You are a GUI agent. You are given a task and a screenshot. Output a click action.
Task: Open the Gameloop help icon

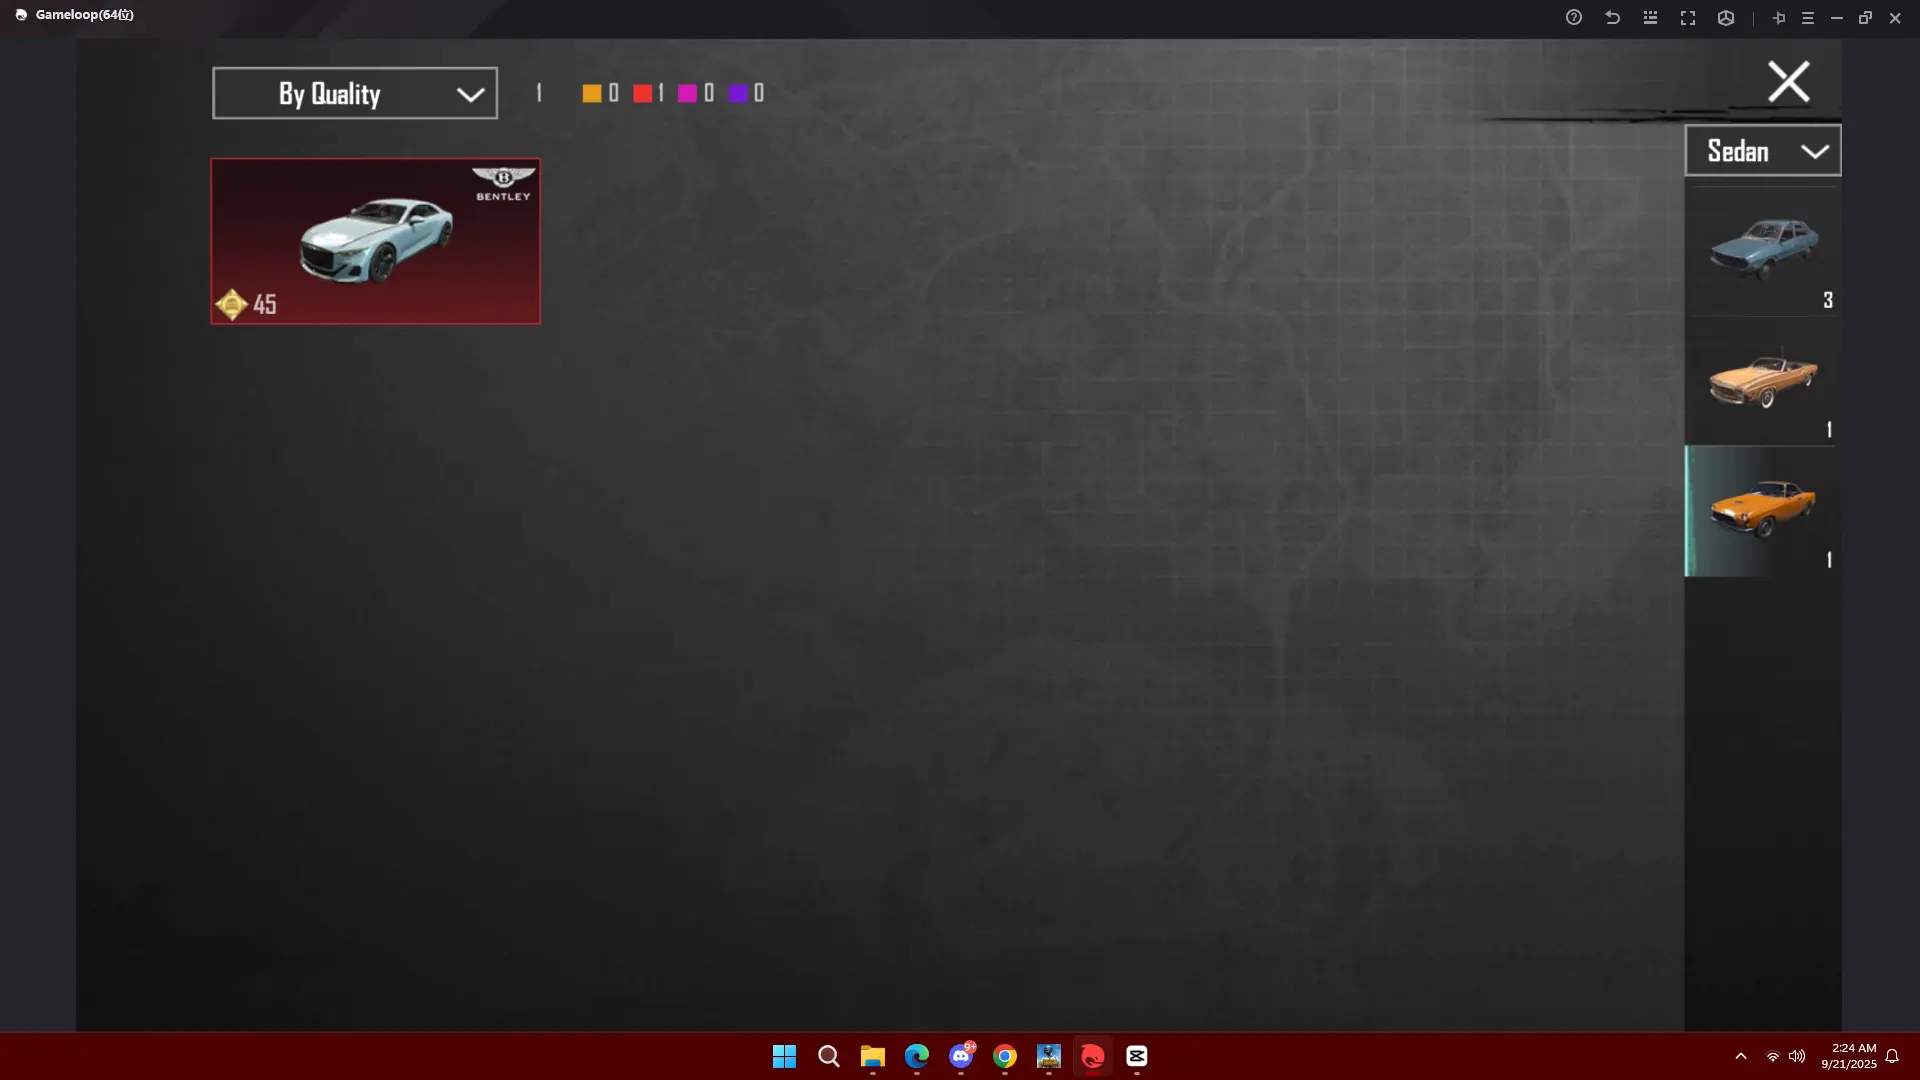coord(1574,17)
